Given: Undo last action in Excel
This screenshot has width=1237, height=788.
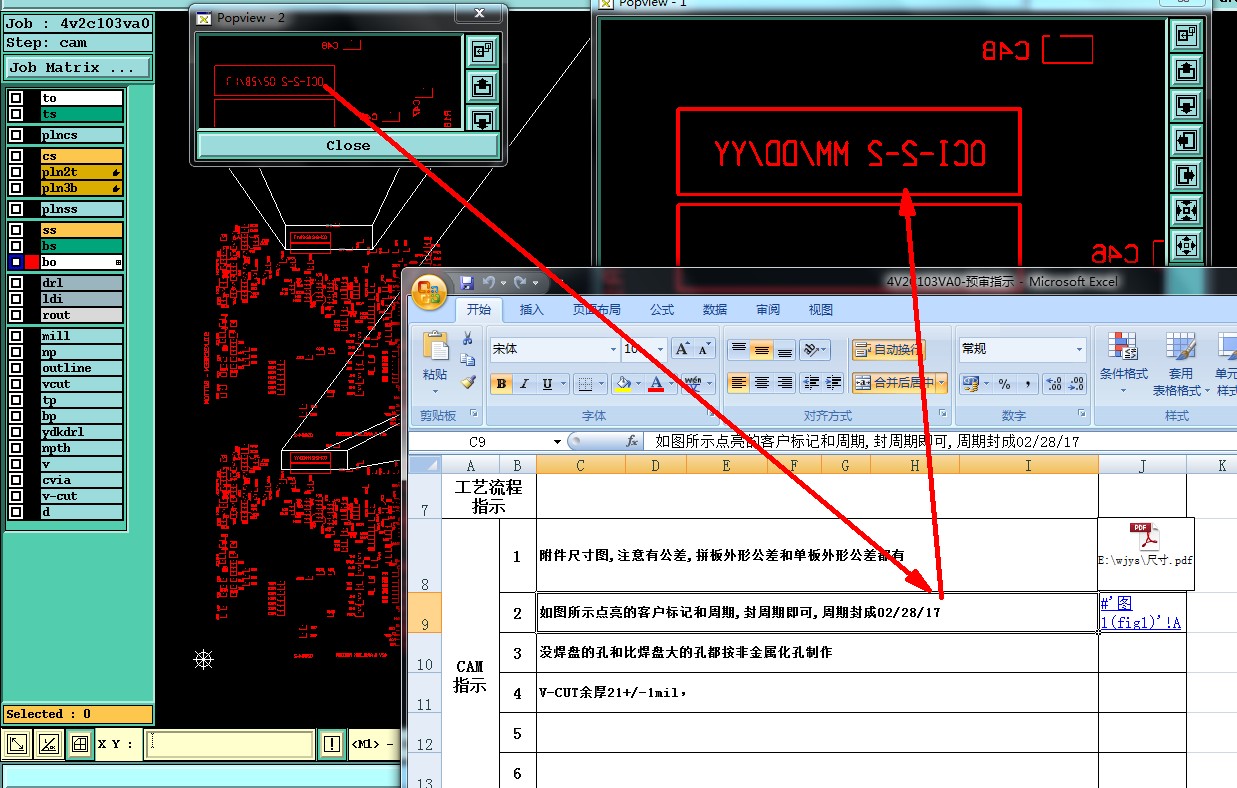Looking at the screenshot, I should (489, 283).
